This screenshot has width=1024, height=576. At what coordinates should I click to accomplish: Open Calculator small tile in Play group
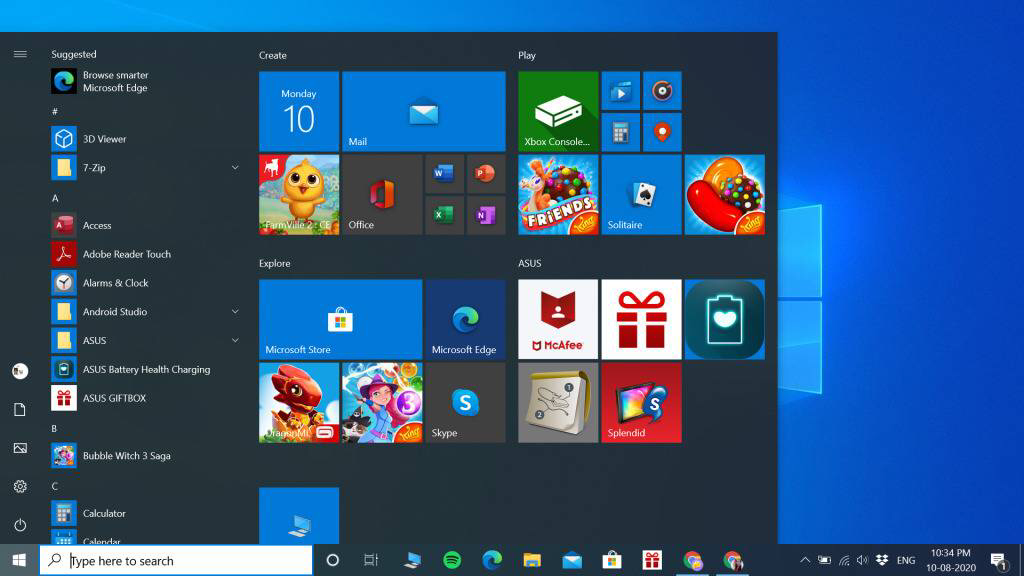pyautogui.click(x=620, y=133)
